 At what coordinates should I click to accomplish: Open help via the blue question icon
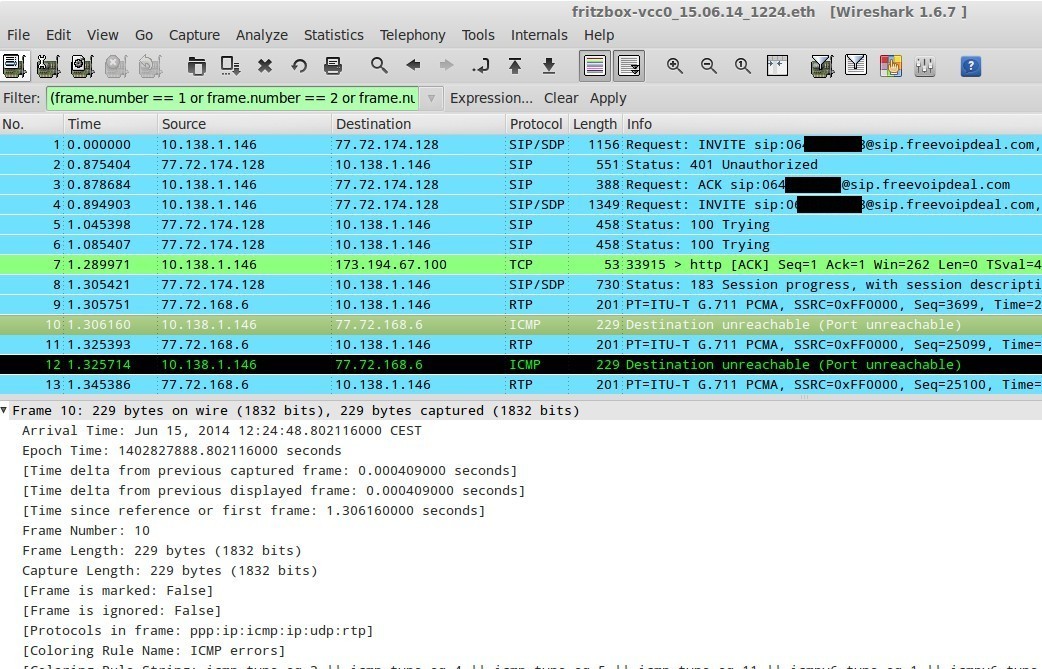970,66
